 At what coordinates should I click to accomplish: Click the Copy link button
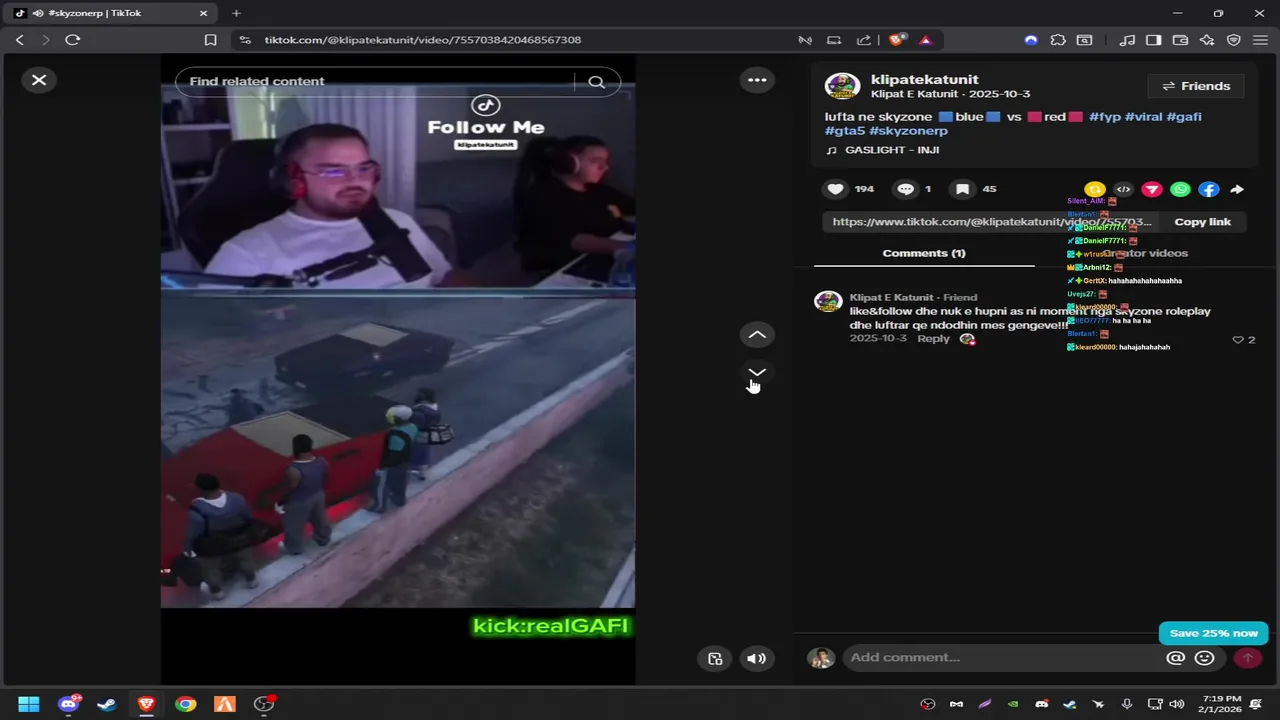(x=1202, y=222)
